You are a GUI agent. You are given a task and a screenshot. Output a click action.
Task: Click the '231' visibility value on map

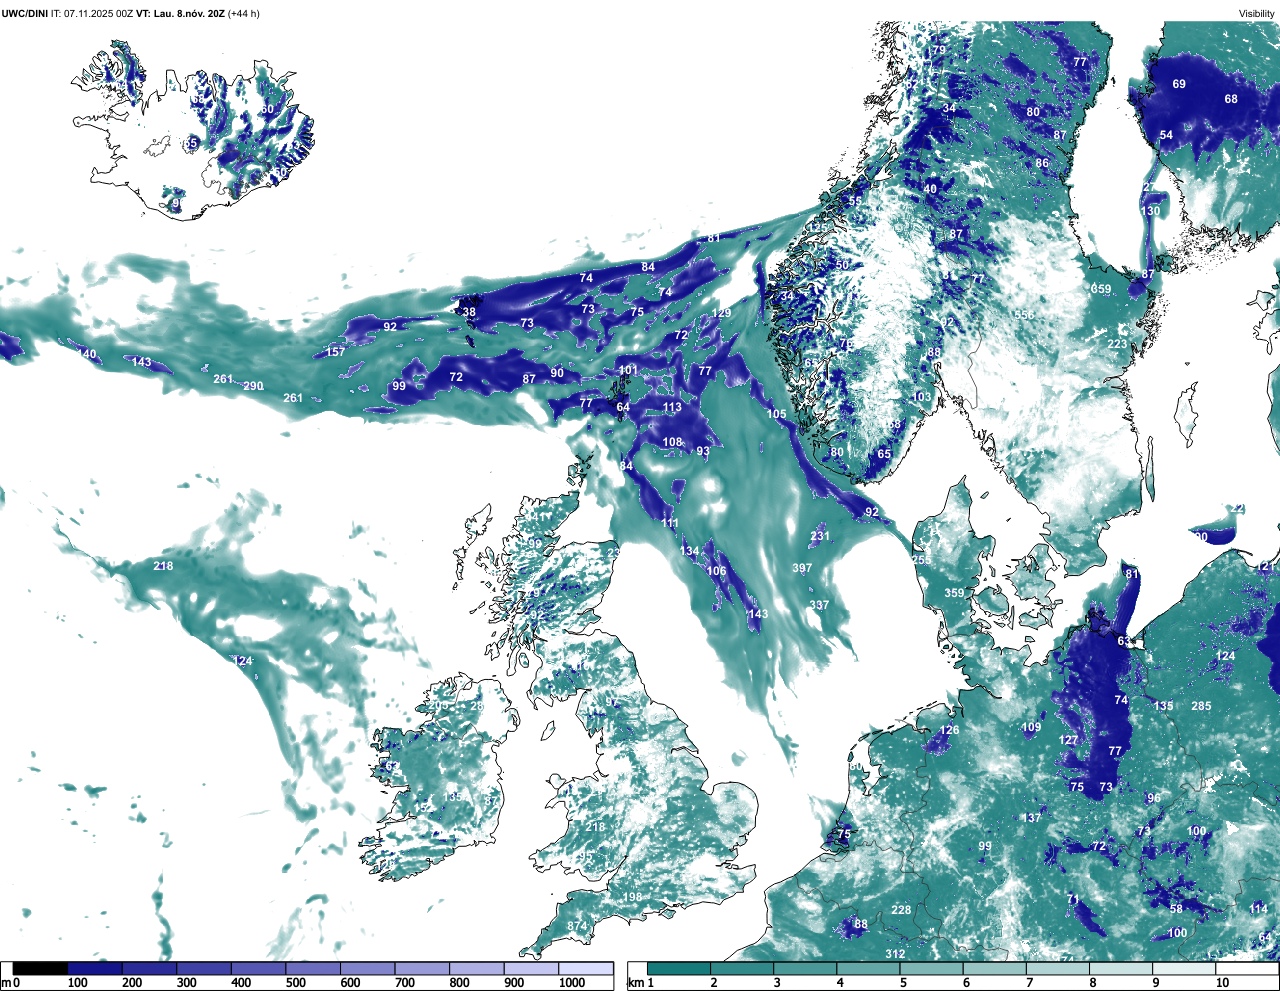820,536
